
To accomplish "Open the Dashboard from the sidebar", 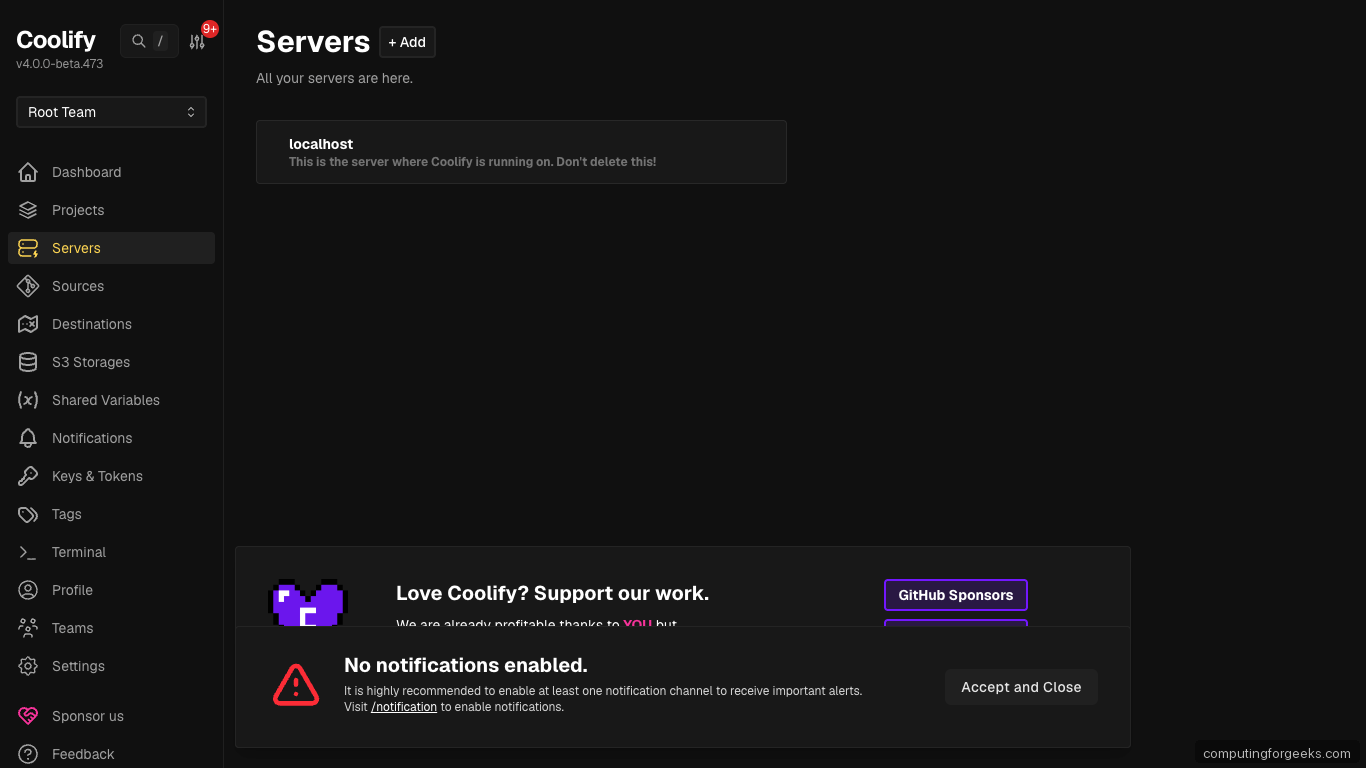I will 86,172.
